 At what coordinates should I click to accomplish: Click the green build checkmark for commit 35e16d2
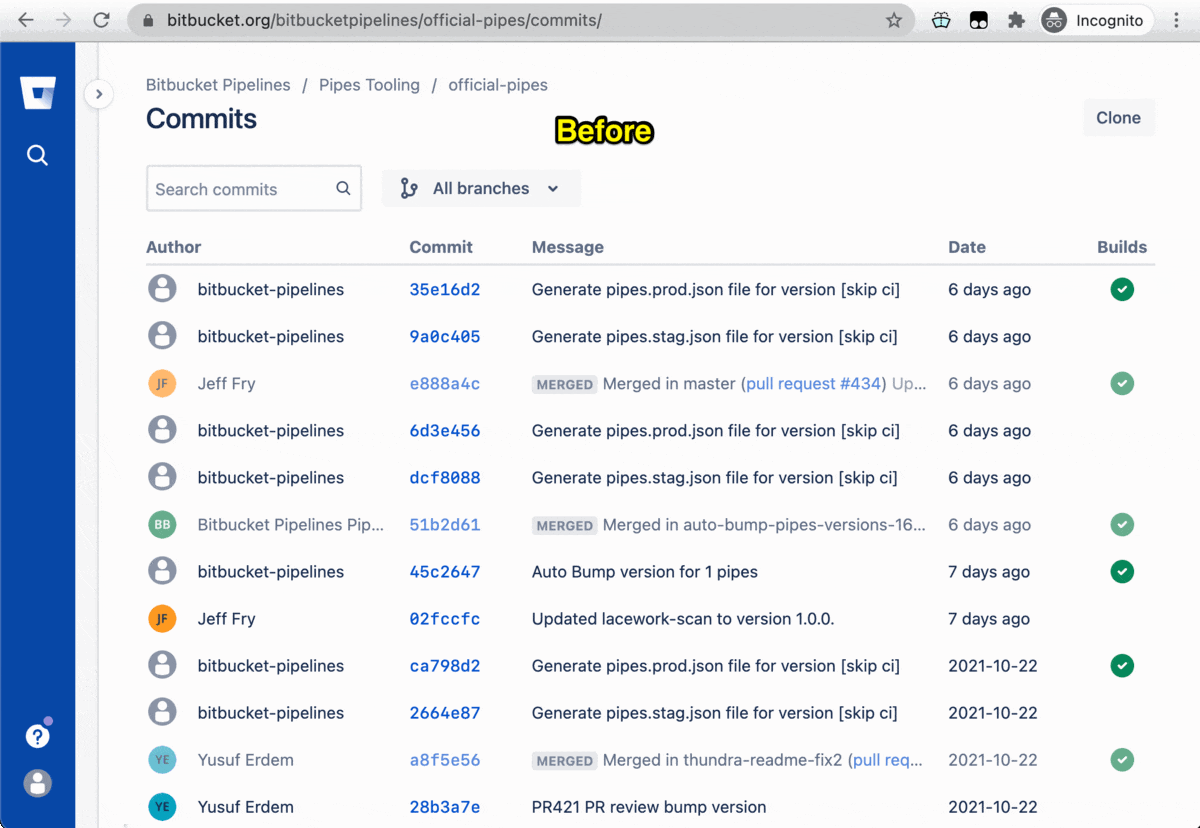(1122, 289)
